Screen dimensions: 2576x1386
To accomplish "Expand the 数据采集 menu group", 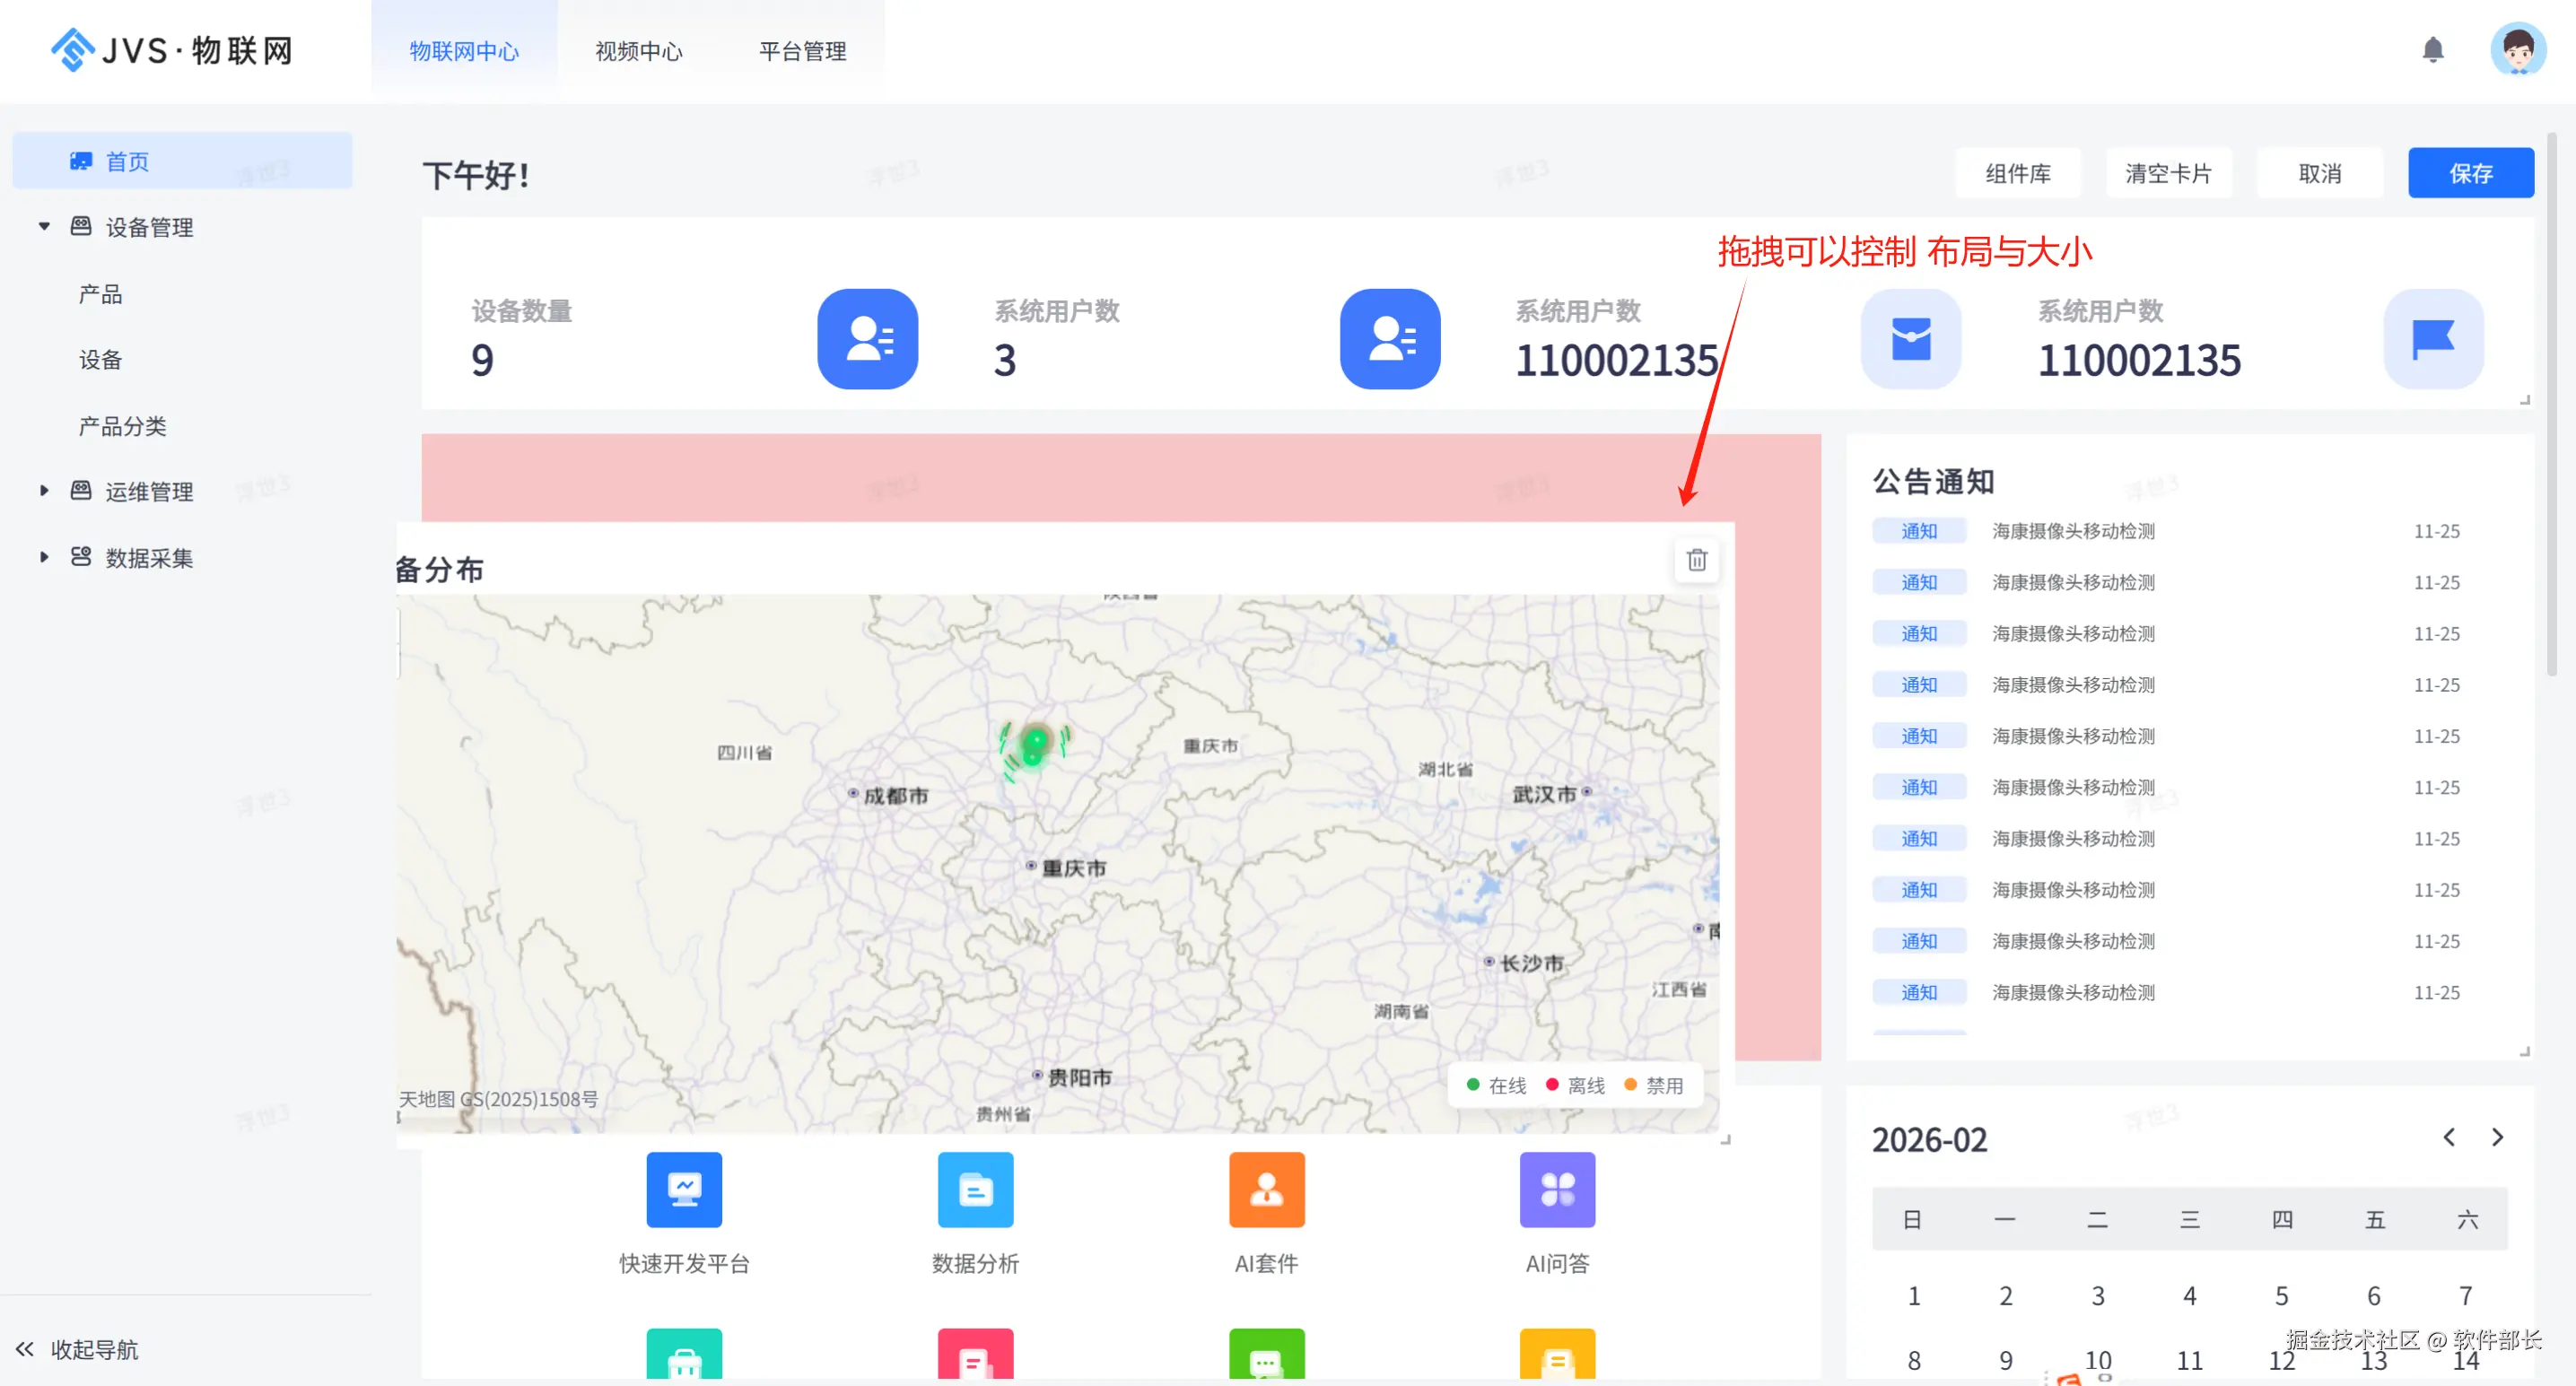I will click(x=44, y=557).
